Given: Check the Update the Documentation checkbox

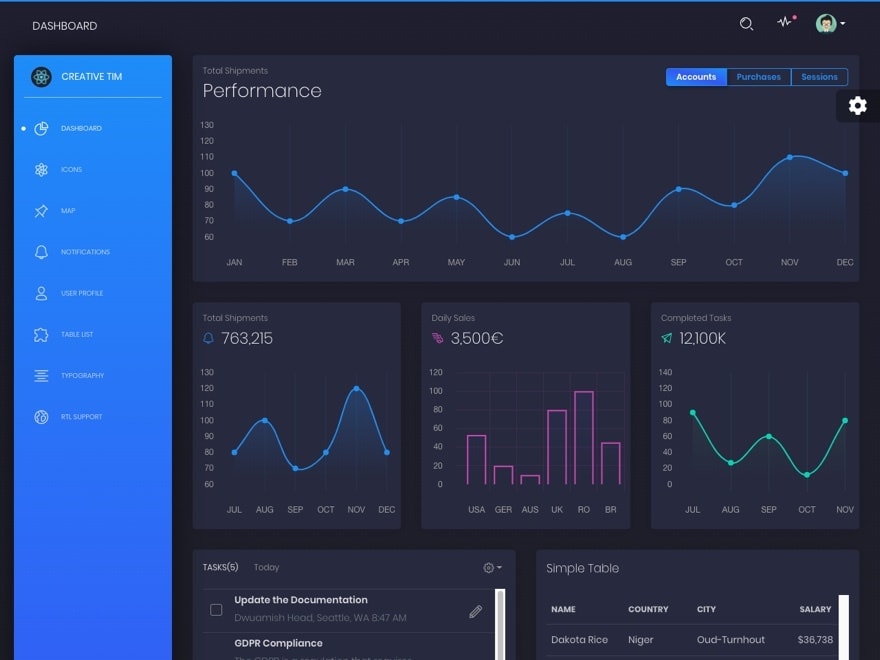Looking at the screenshot, I should [216, 609].
